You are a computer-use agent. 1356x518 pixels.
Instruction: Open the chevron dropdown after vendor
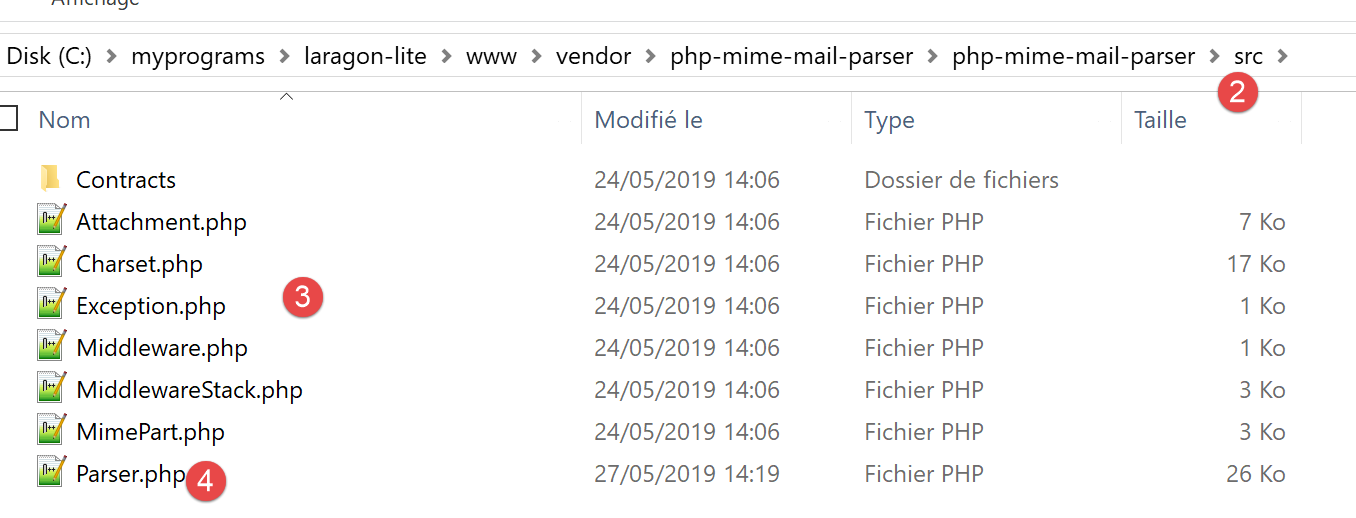pos(651,56)
